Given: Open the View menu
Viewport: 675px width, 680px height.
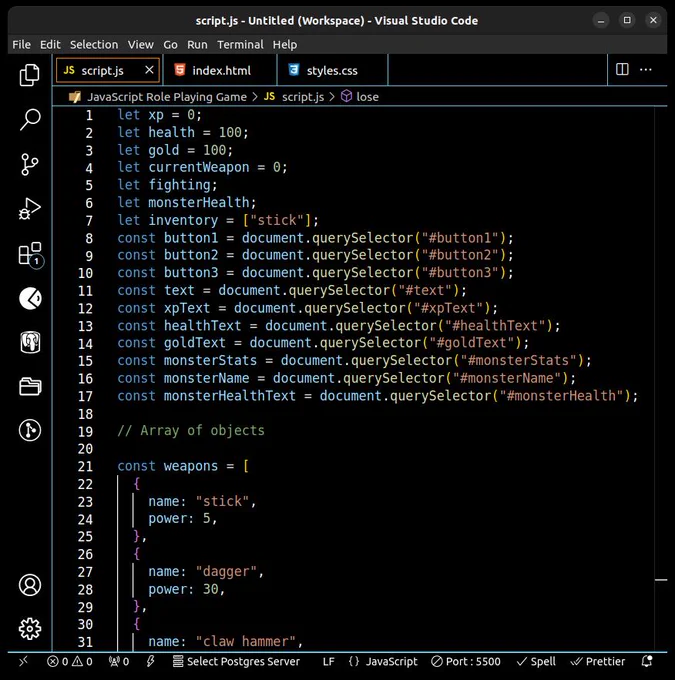Looking at the screenshot, I should 141,44.
